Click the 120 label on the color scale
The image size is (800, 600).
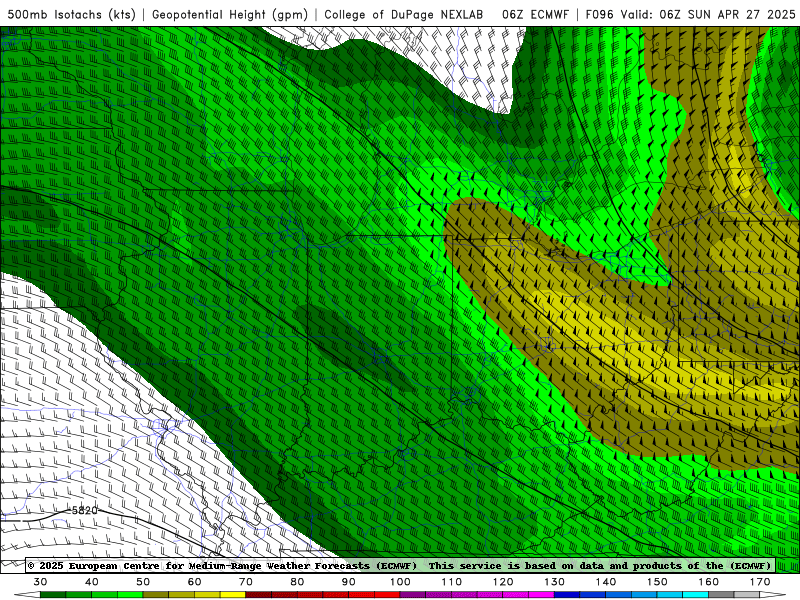click(x=503, y=582)
